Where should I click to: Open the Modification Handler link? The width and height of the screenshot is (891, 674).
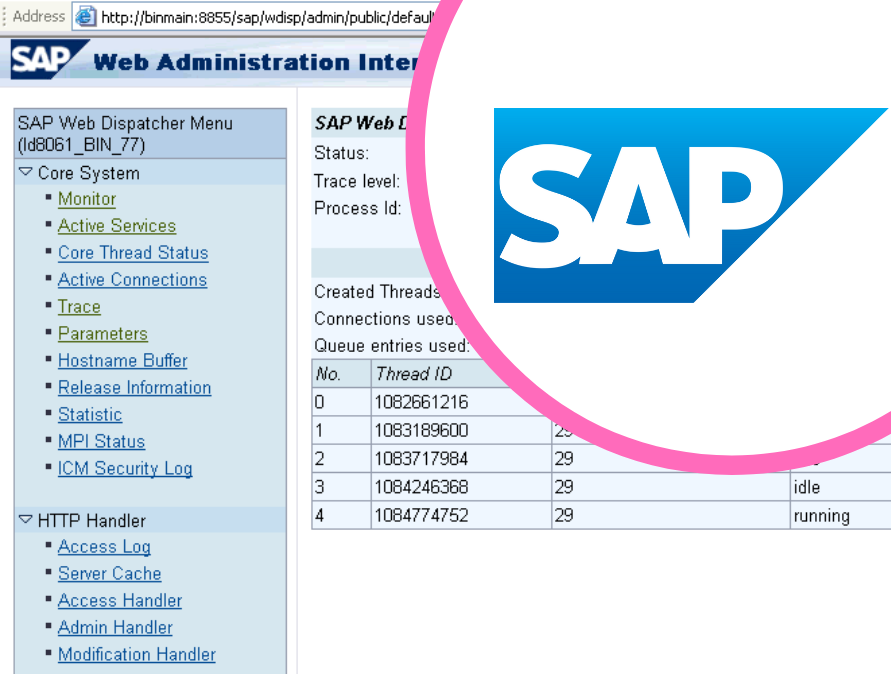[137, 655]
